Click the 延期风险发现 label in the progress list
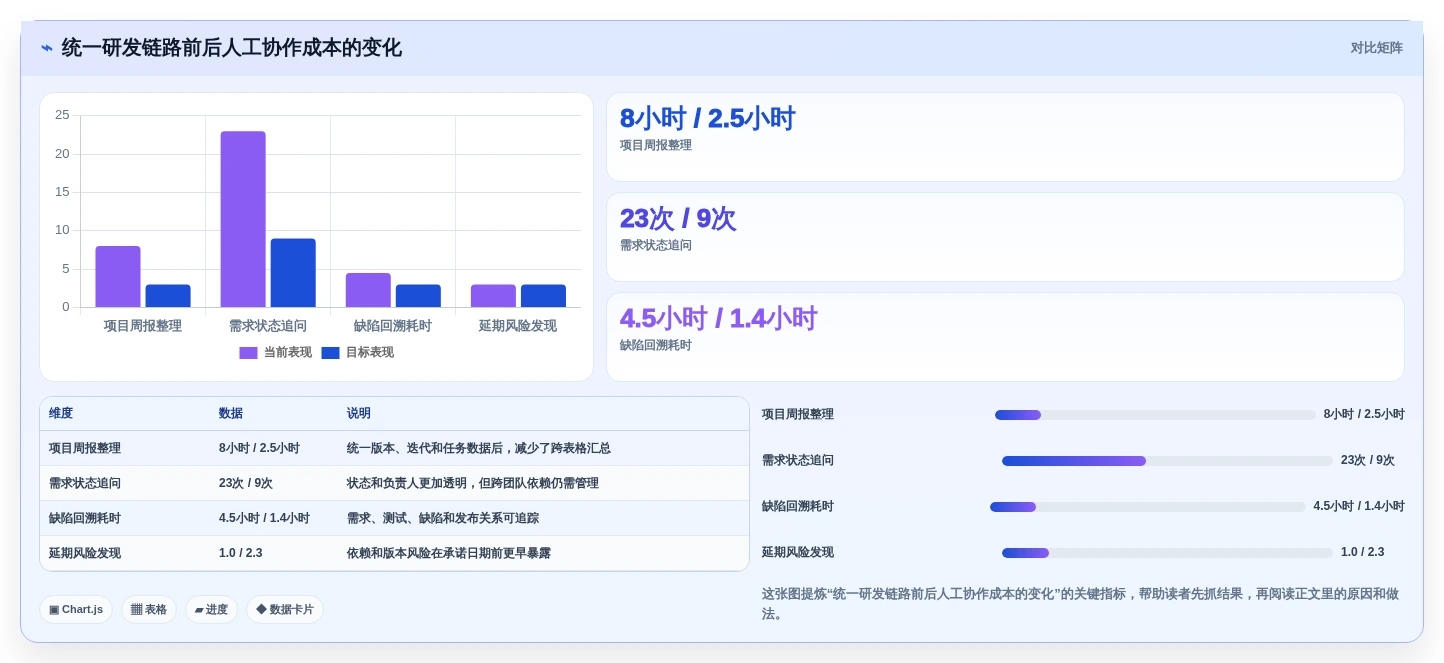Image resolution: width=1444 pixels, height=663 pixels. [798, 553]
